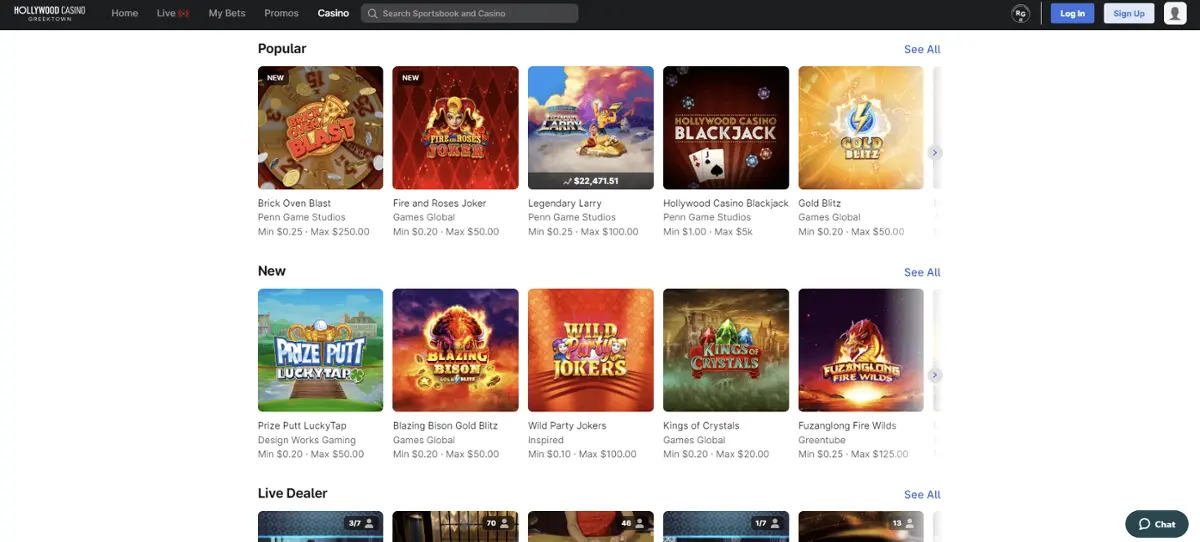Open the Gold Blitz game tile
The width and height of the screenshot is (1200, 542).
coord(861,128)
